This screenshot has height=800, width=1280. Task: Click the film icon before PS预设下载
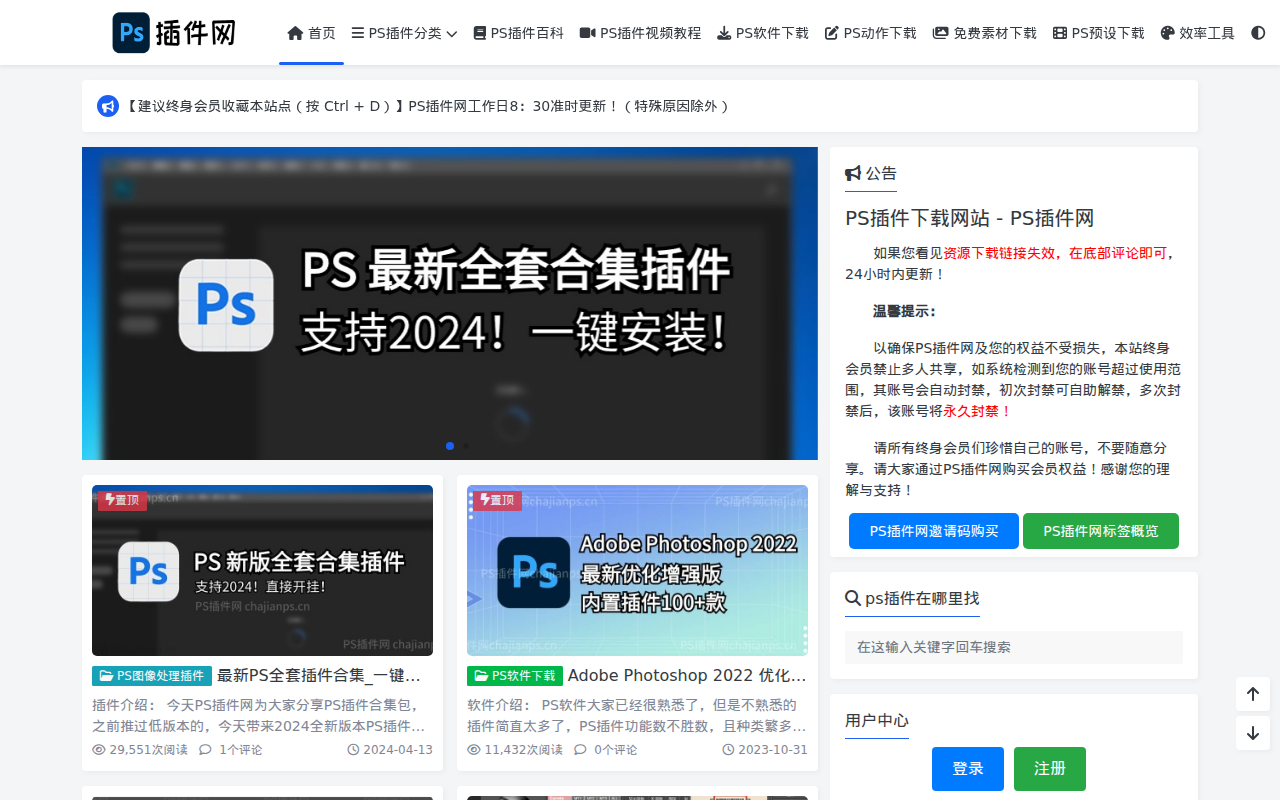pos(1060,33)
